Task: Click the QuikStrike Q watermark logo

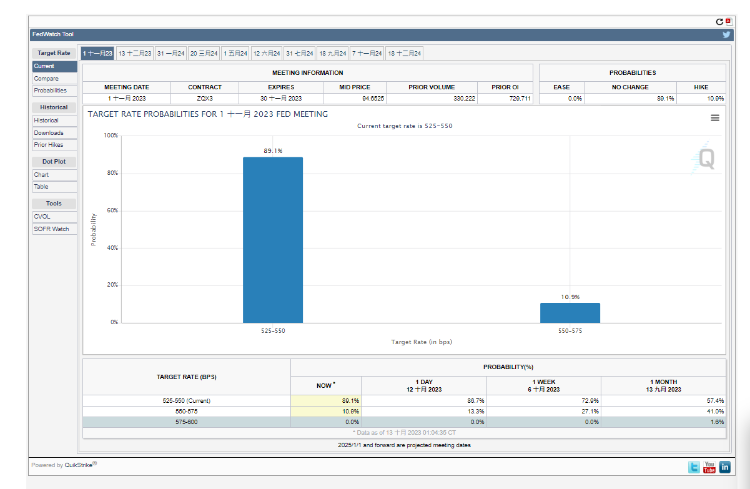Action: click(706, 158)
